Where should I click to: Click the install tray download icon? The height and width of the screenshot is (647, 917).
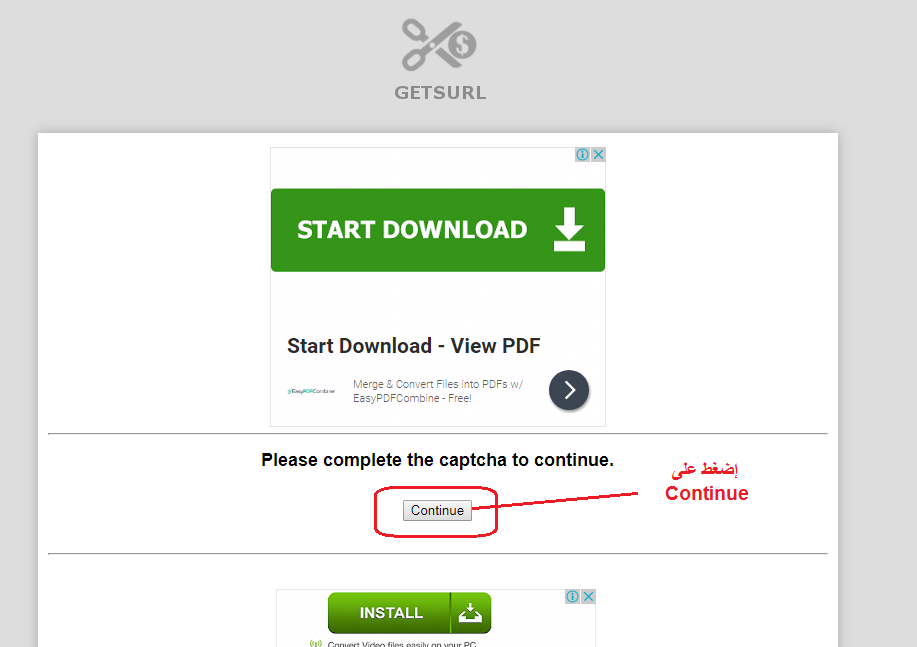tap(470, 612)
